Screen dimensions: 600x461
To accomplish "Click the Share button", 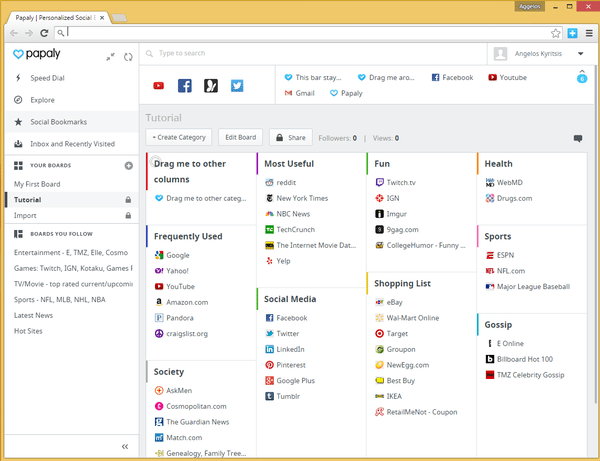I will [x=291, y=137].
